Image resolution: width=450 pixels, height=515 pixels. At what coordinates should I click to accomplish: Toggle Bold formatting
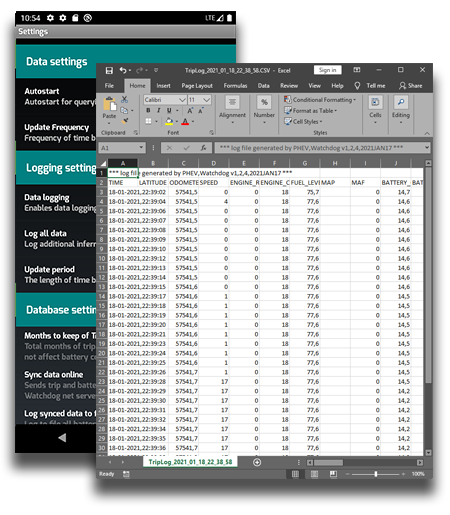click(x=148, y=110)
